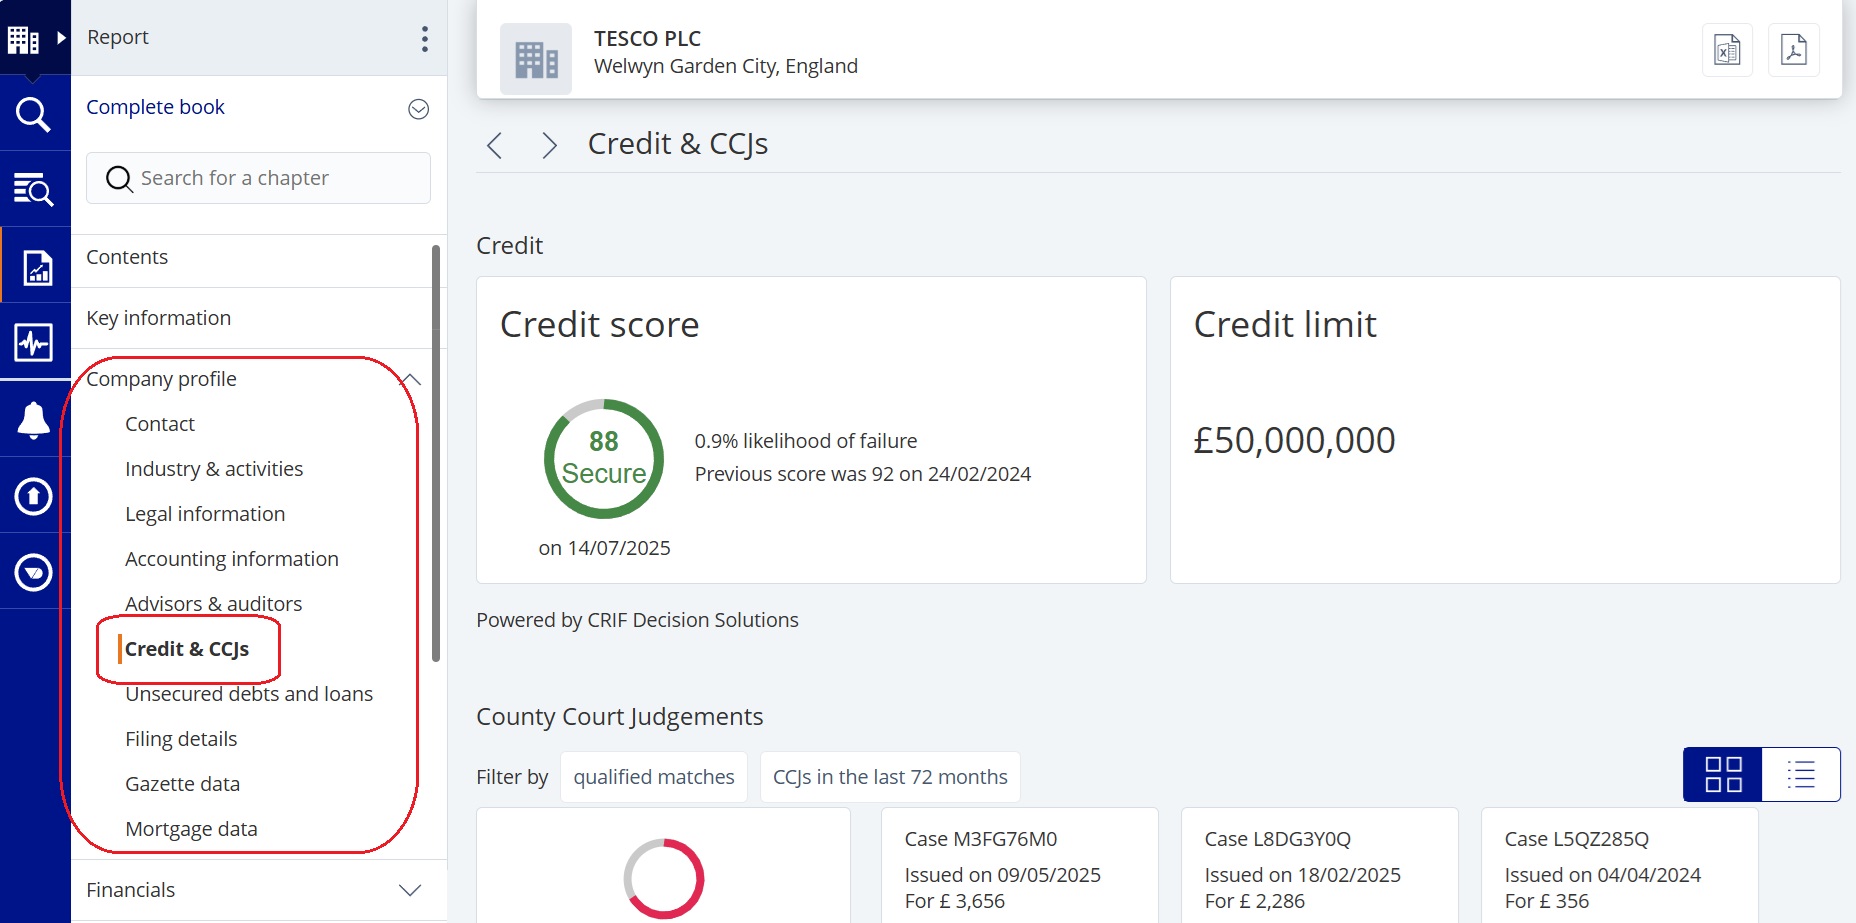This screenshot has width=1856, height=923.
Task: Go to Mortgage data chapter
Action: [x=191, y=829]
